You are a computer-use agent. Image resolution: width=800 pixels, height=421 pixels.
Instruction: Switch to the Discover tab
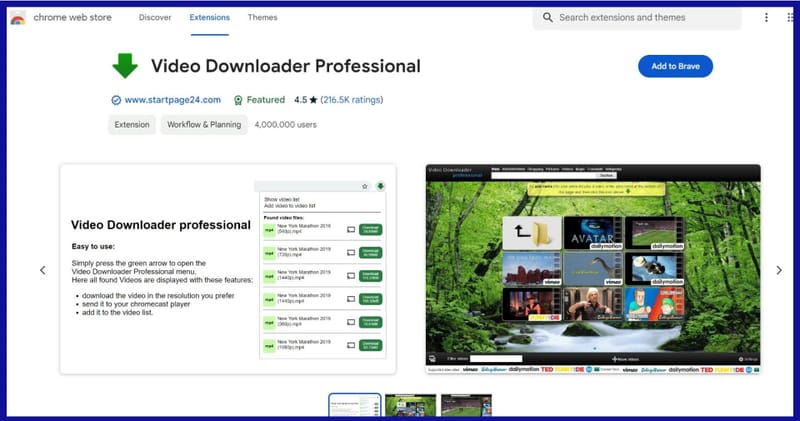[x=155, y=17]
